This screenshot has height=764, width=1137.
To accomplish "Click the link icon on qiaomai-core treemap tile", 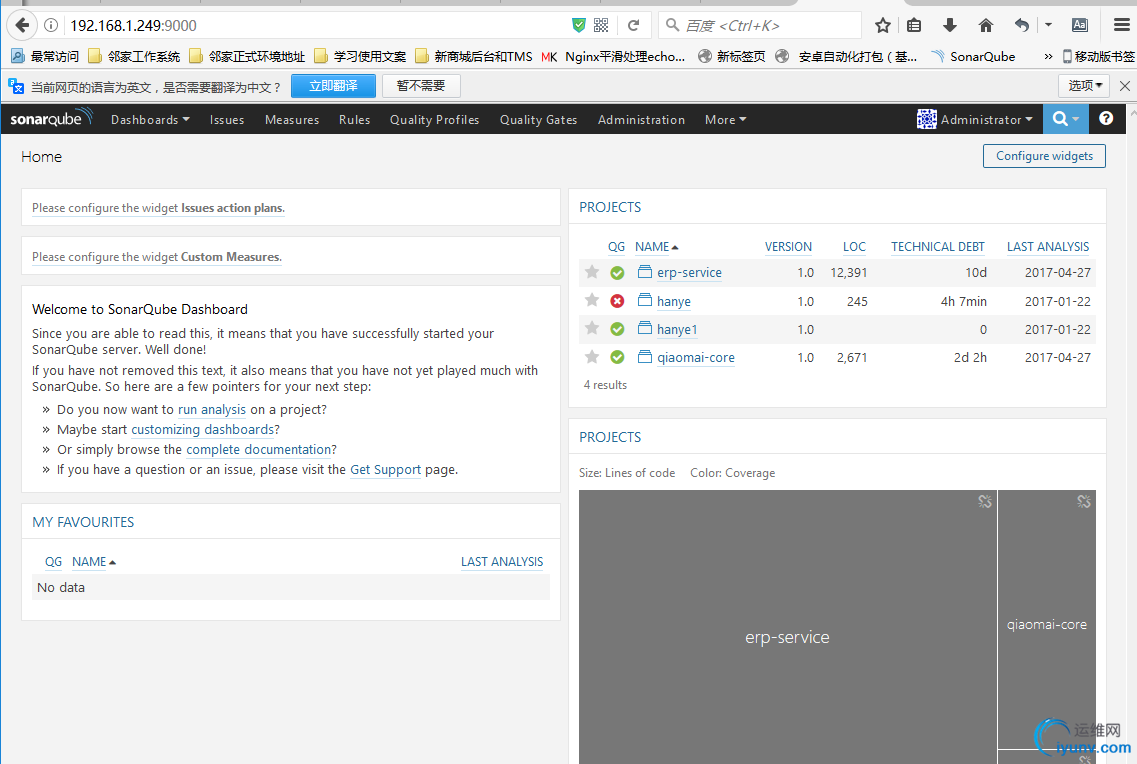I will (x=1083, y=501).
